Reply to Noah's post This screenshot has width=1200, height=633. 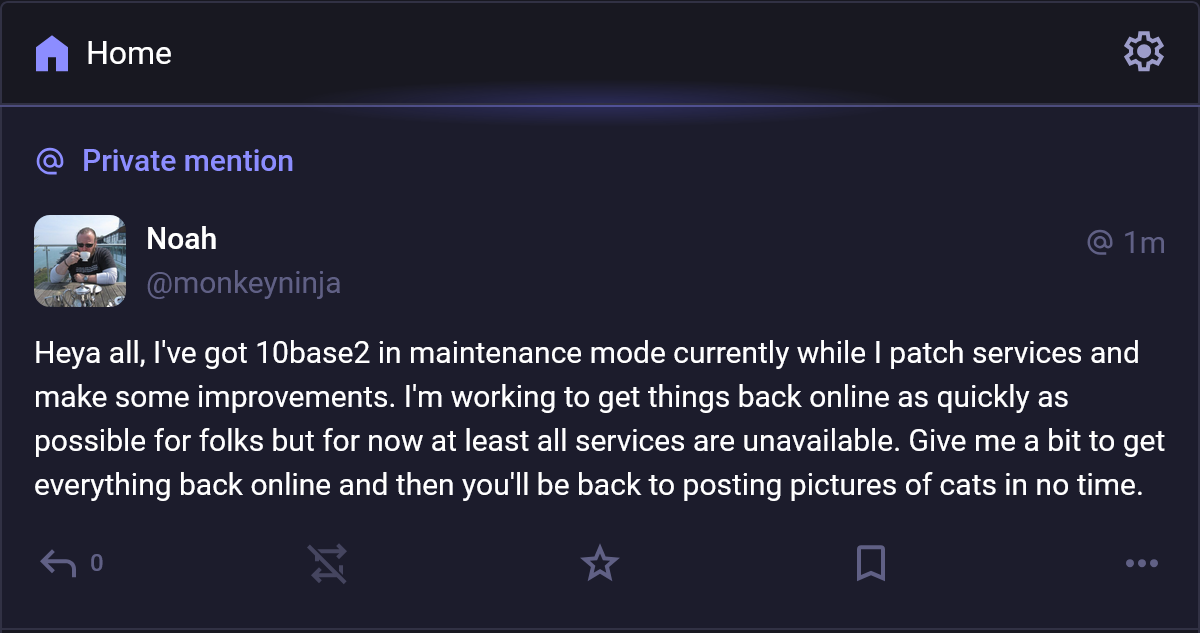coord(58,564)
